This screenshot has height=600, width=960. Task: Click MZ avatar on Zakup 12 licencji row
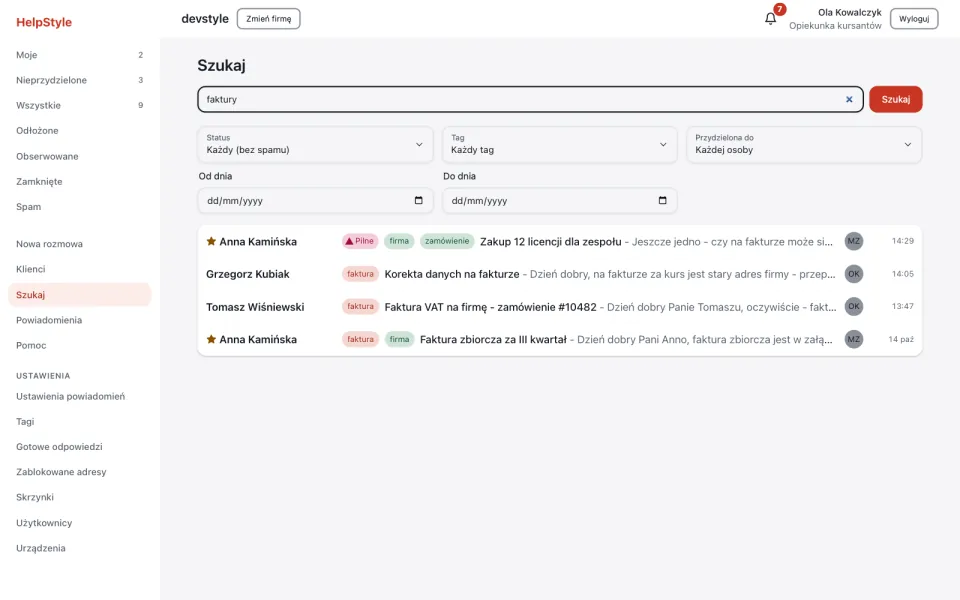853,241
